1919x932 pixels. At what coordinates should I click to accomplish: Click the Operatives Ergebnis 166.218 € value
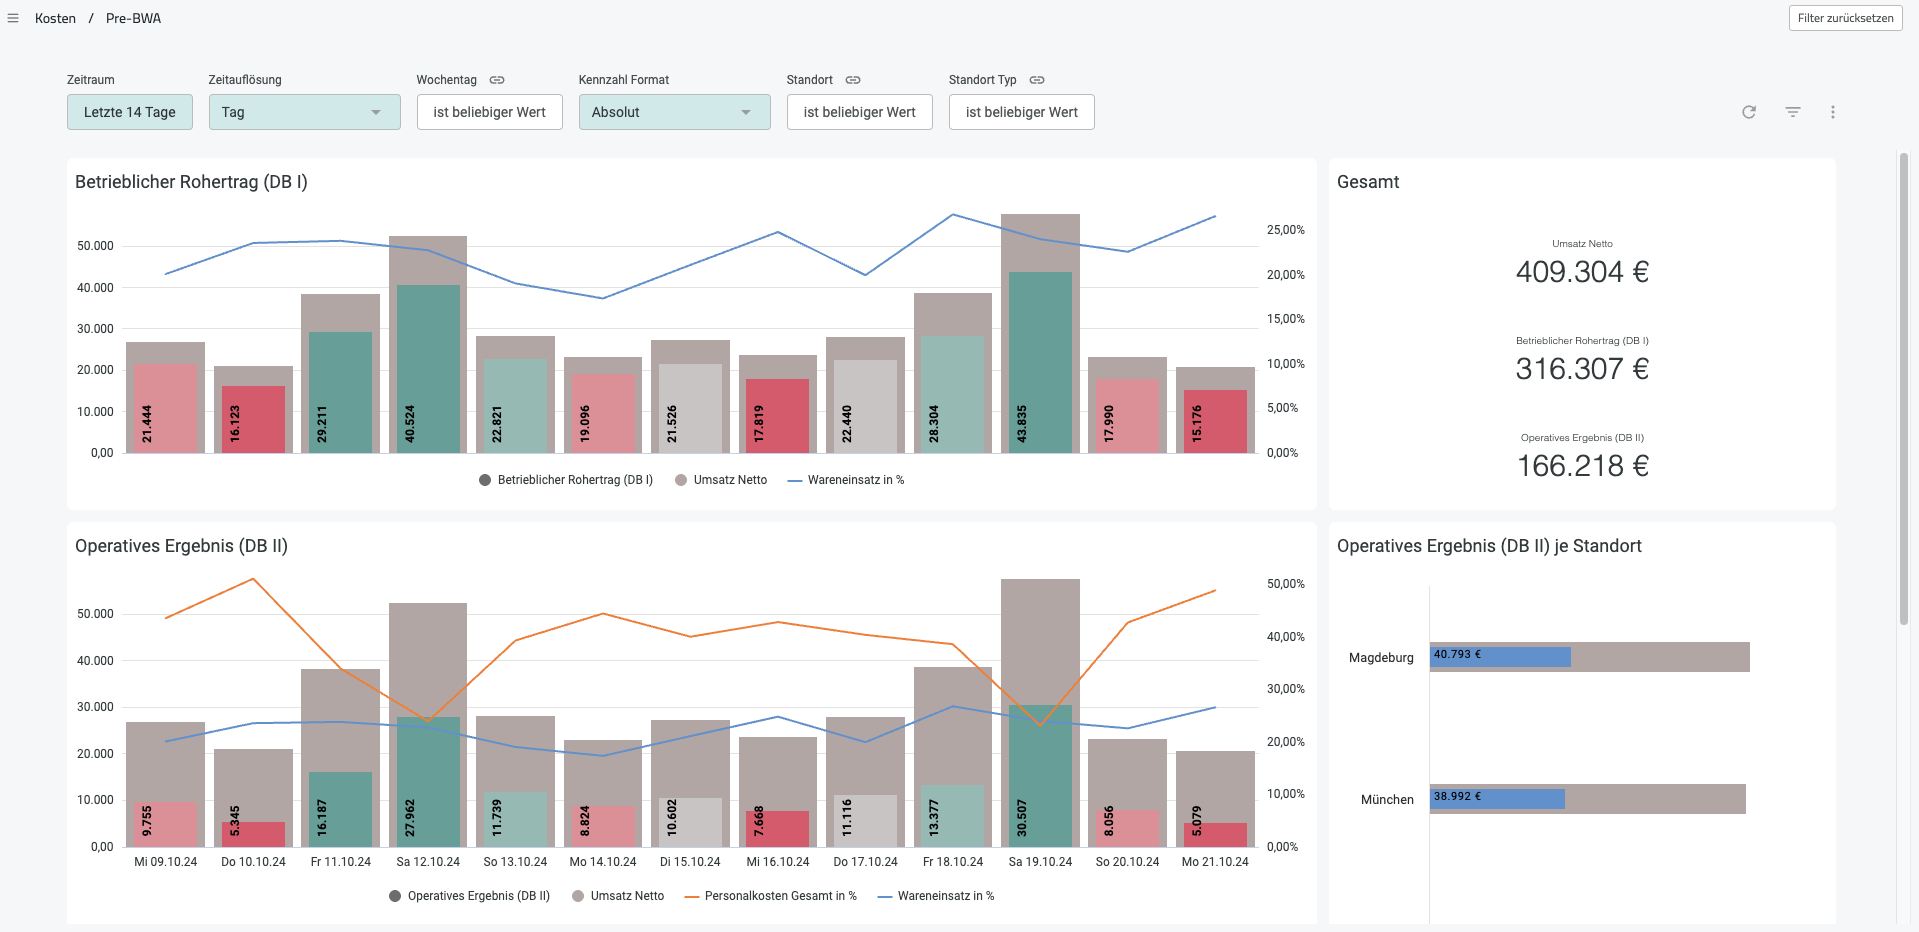pyautogui.click(x=1582, y=466)
